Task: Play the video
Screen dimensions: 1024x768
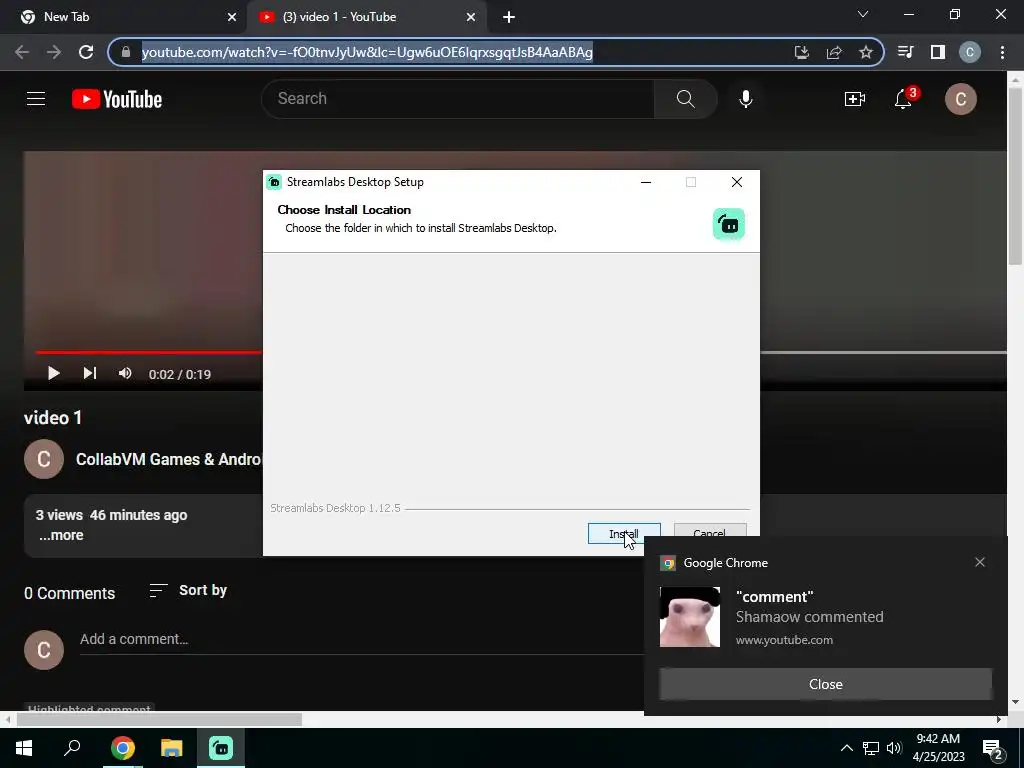Action: point(54,373)
